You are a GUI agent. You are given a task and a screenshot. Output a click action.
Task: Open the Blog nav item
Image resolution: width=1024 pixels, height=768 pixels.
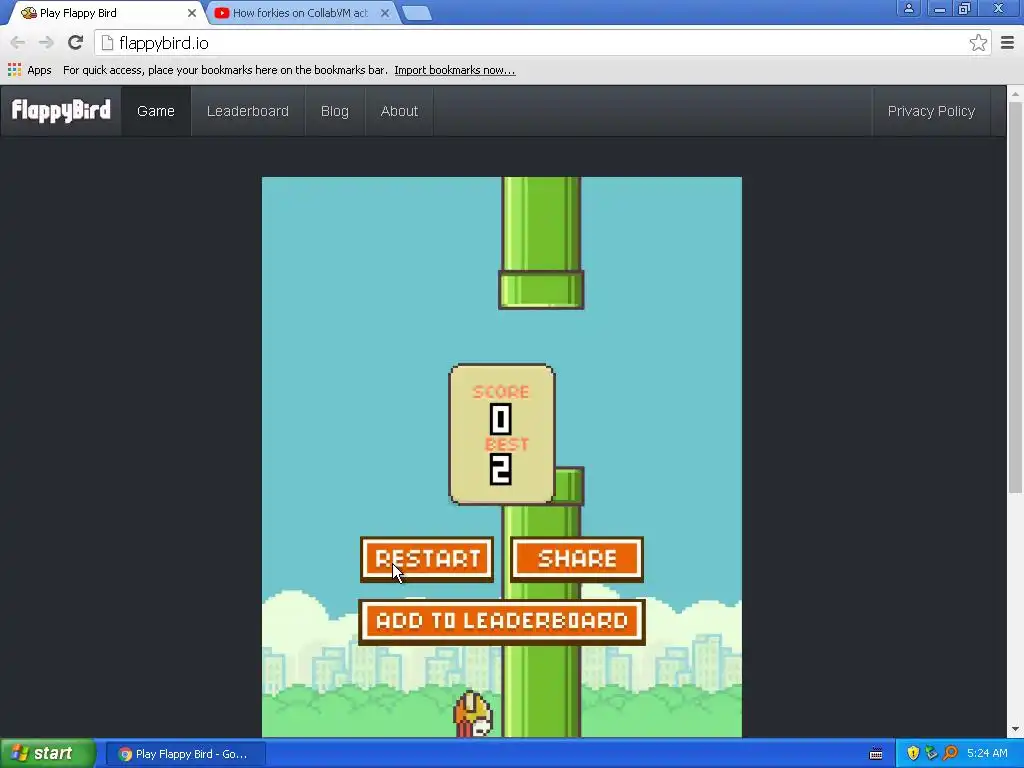click(334, 111)
